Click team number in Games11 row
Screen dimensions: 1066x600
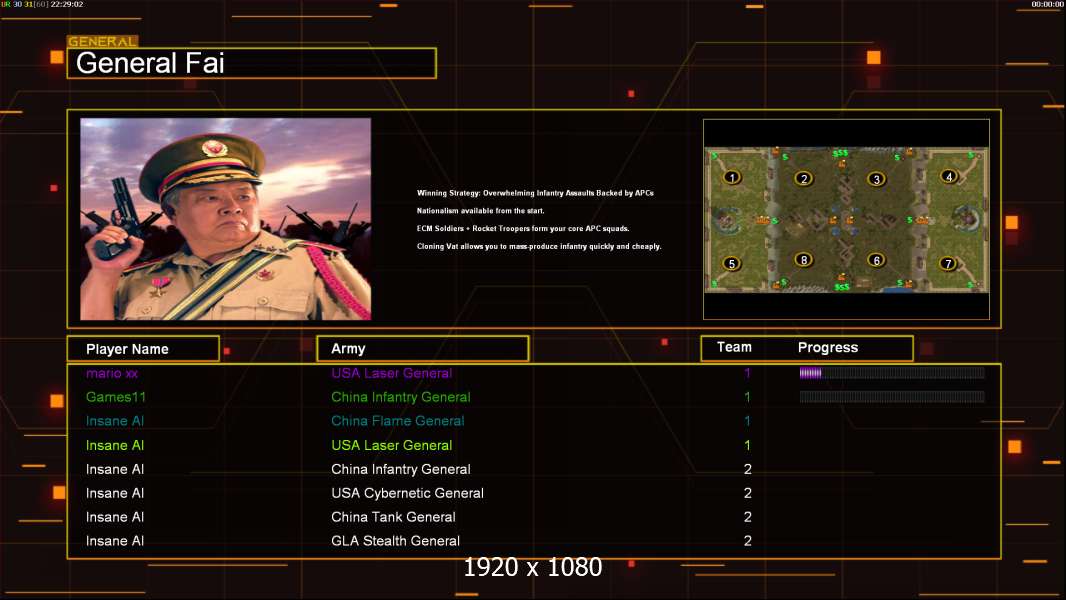(x=747, y=397)
